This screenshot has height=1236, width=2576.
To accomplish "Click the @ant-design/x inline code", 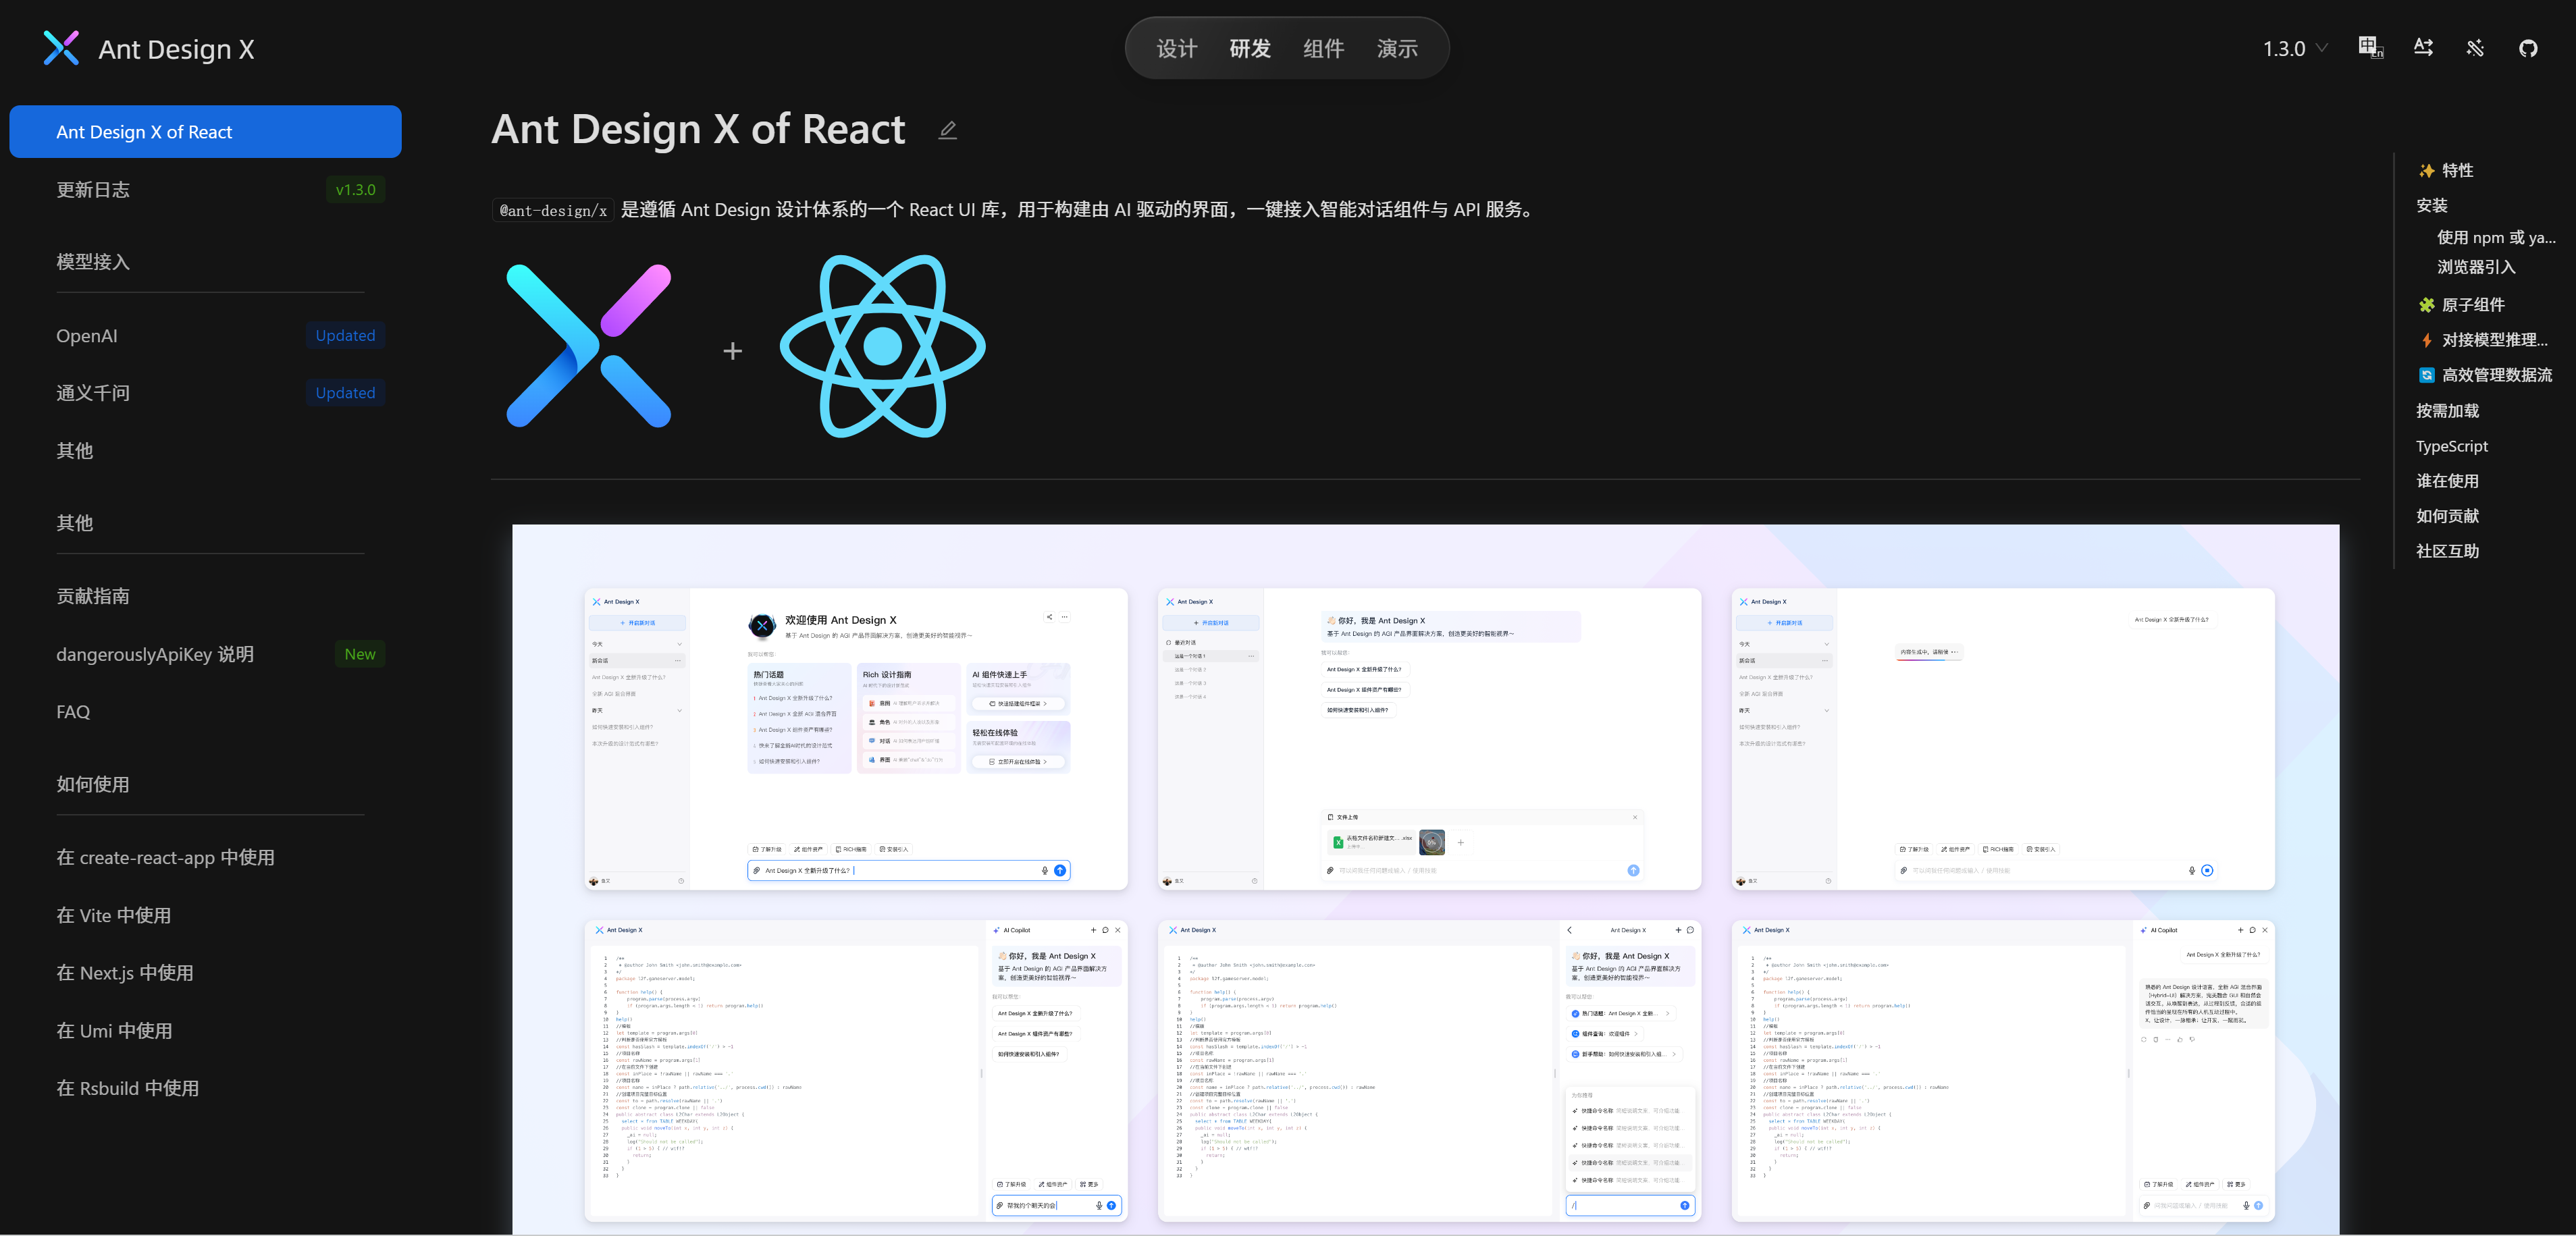I will point(553,210).
